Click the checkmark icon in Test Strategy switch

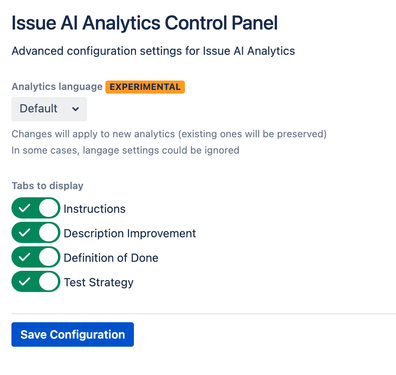[24, 282]
